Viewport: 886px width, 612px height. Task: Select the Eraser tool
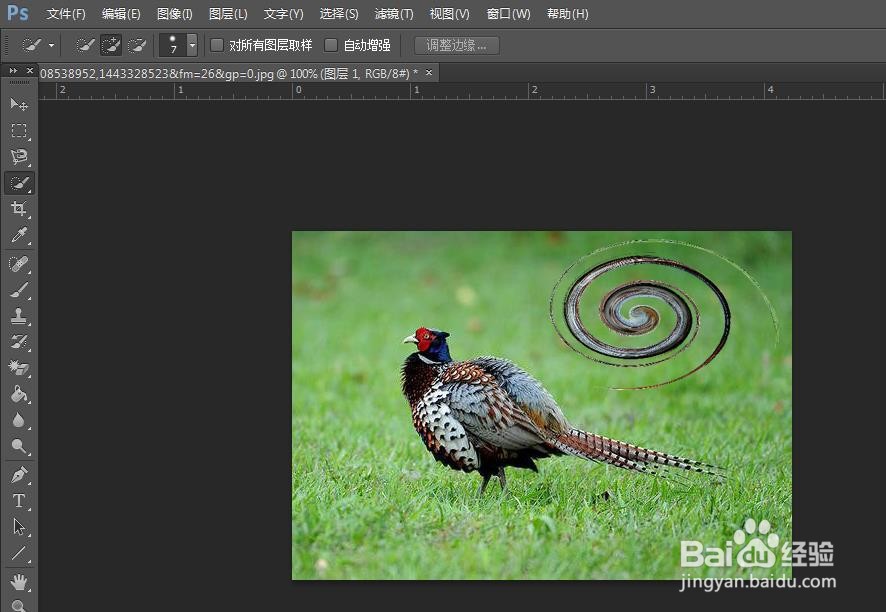pos(19,368)
